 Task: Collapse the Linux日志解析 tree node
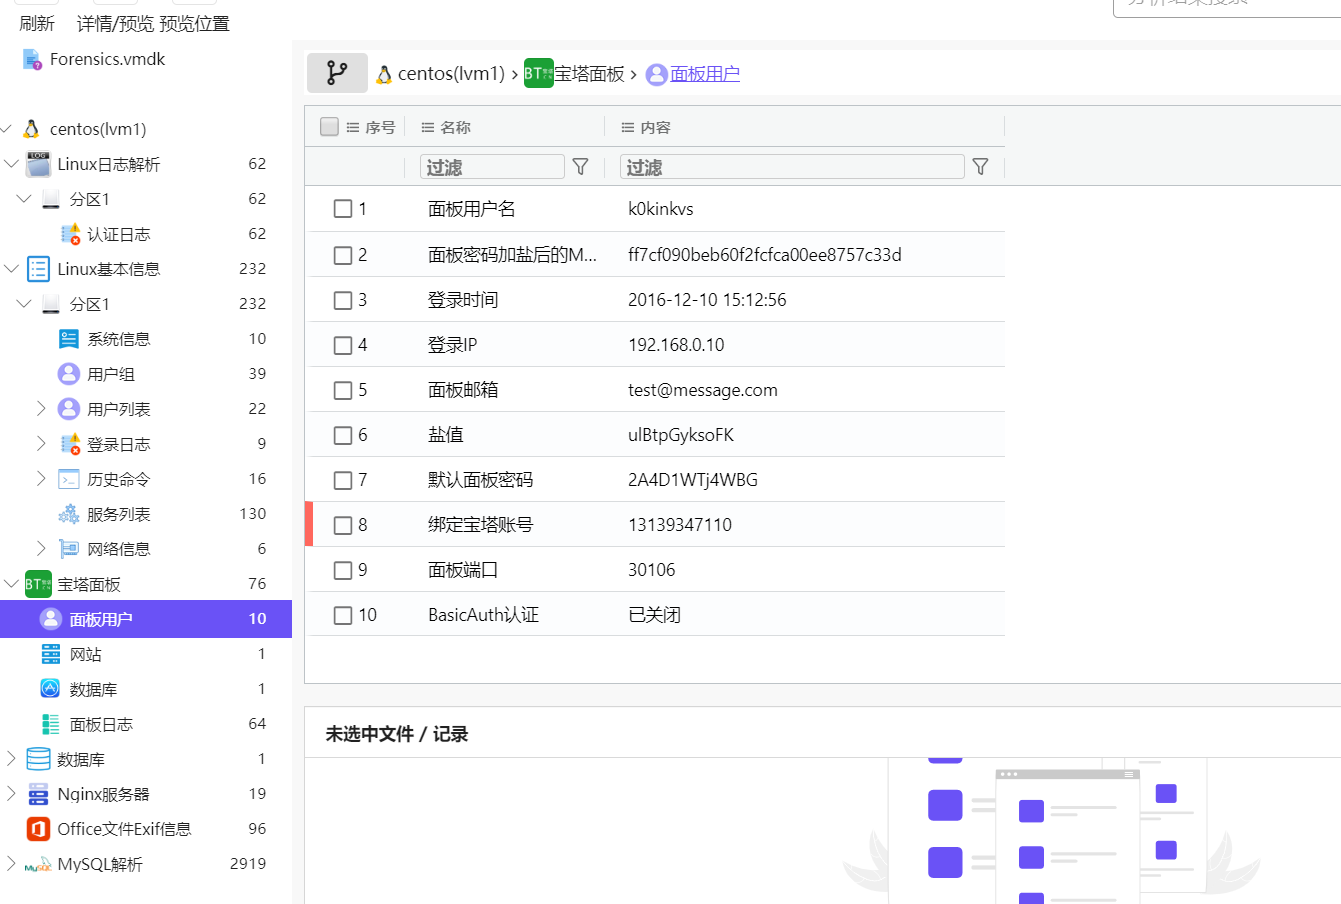click(11, 163)
